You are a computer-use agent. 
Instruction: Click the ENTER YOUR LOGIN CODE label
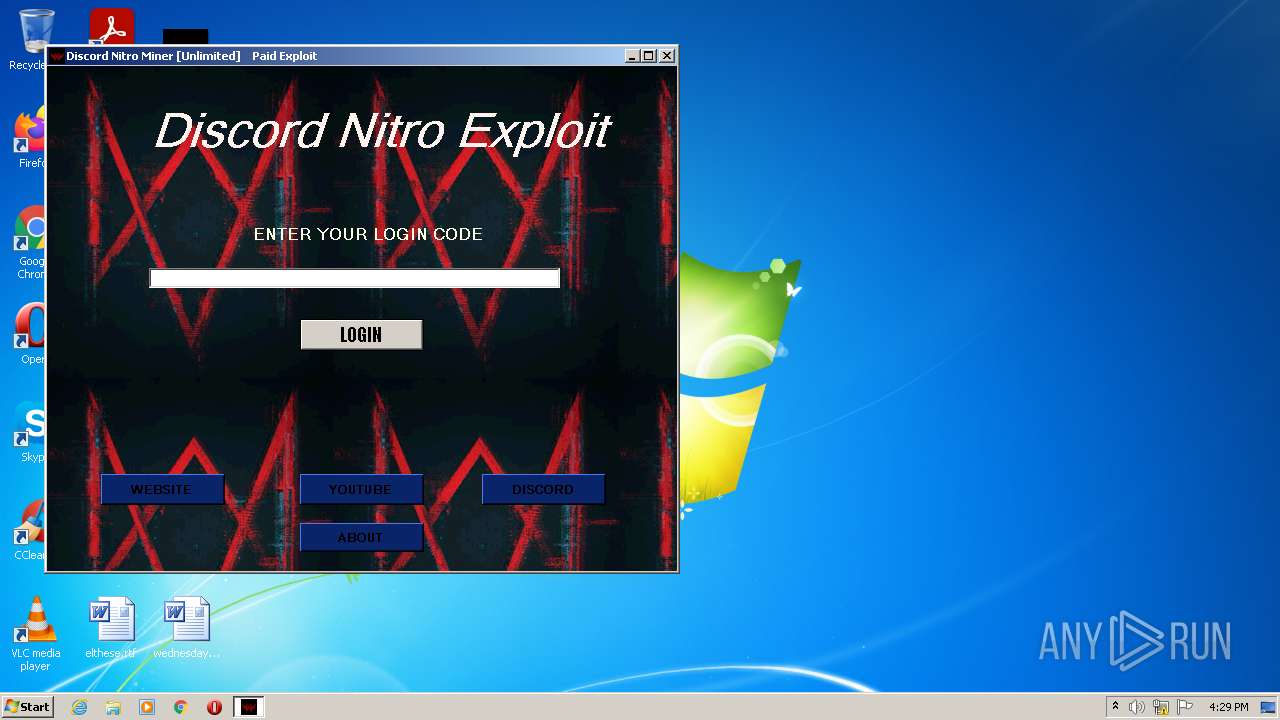tap(368, 234)
